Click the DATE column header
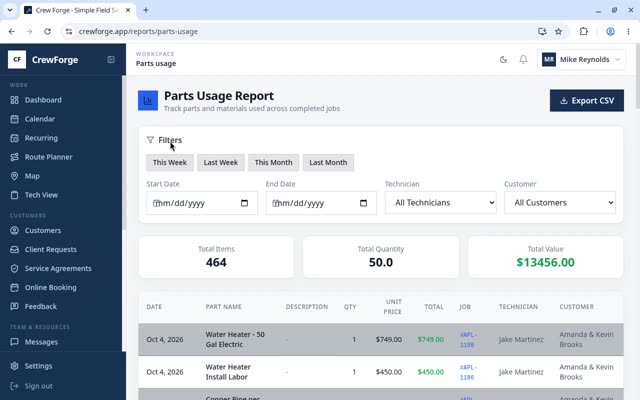This screenshot has width=640, height=400. [154, 307]
